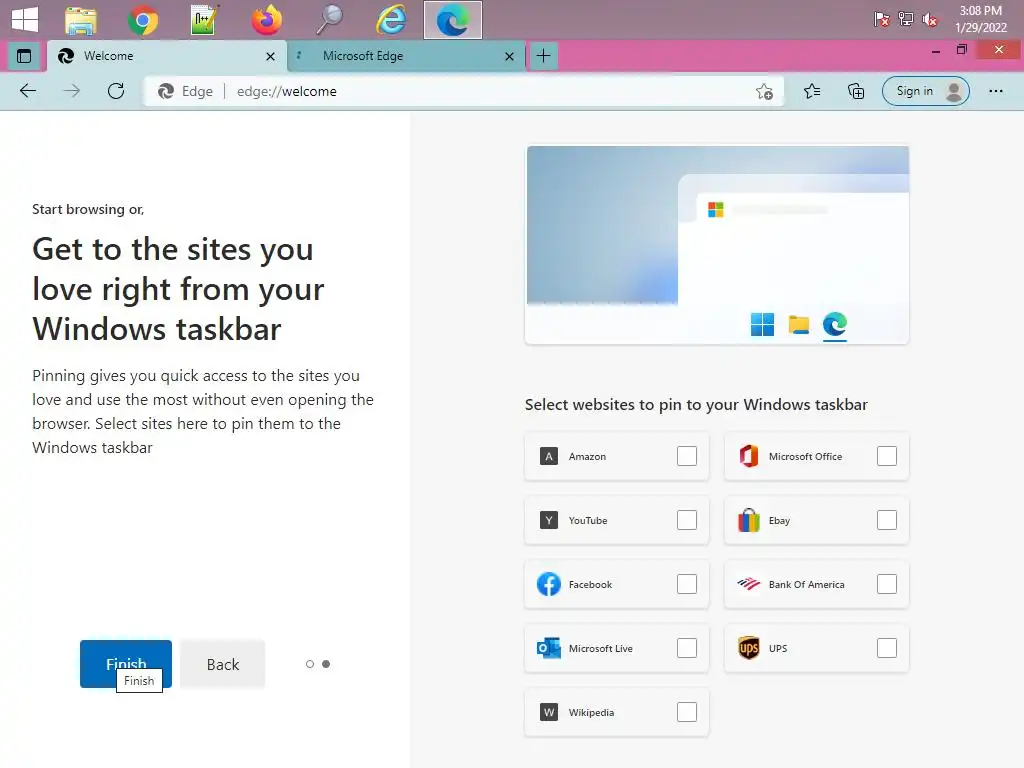
Task: Close the Microsoft Edge tab
Action: [509, 57]
